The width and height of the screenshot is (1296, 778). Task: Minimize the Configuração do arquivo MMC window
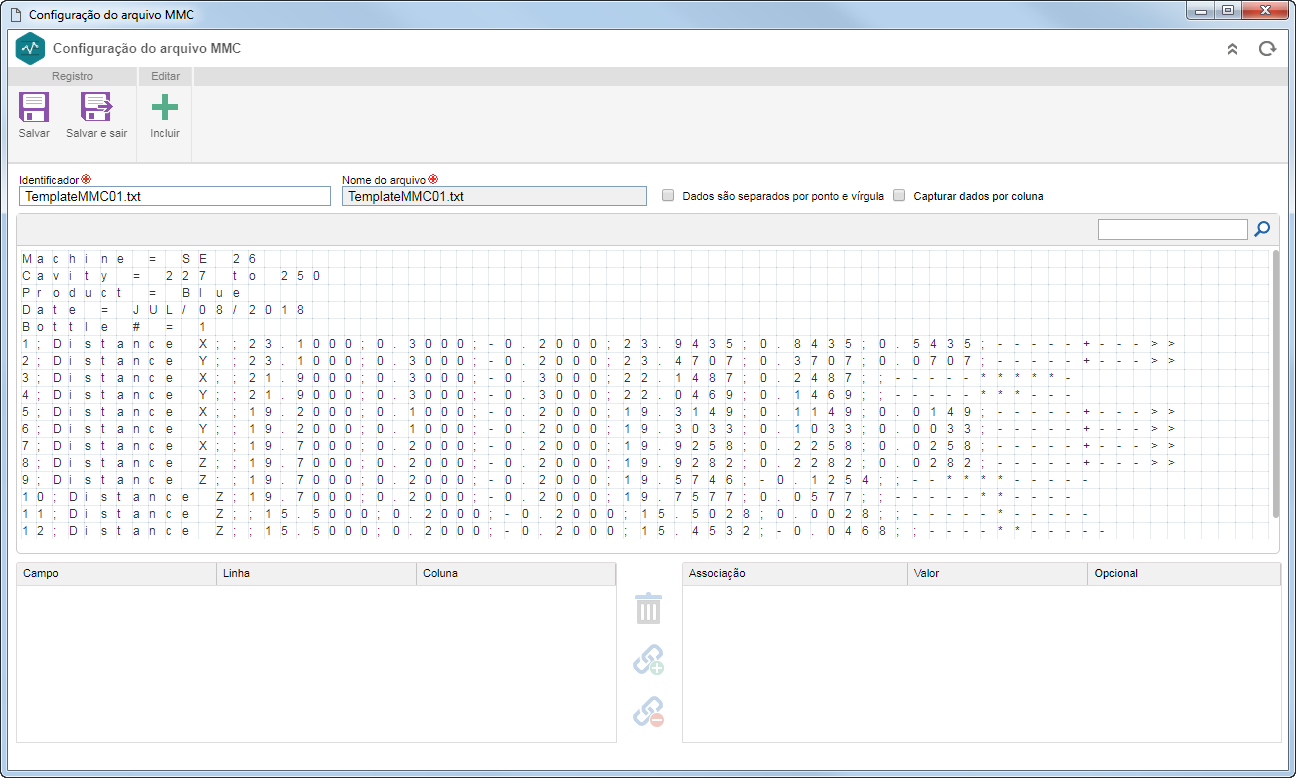[x=1201, y=10]
